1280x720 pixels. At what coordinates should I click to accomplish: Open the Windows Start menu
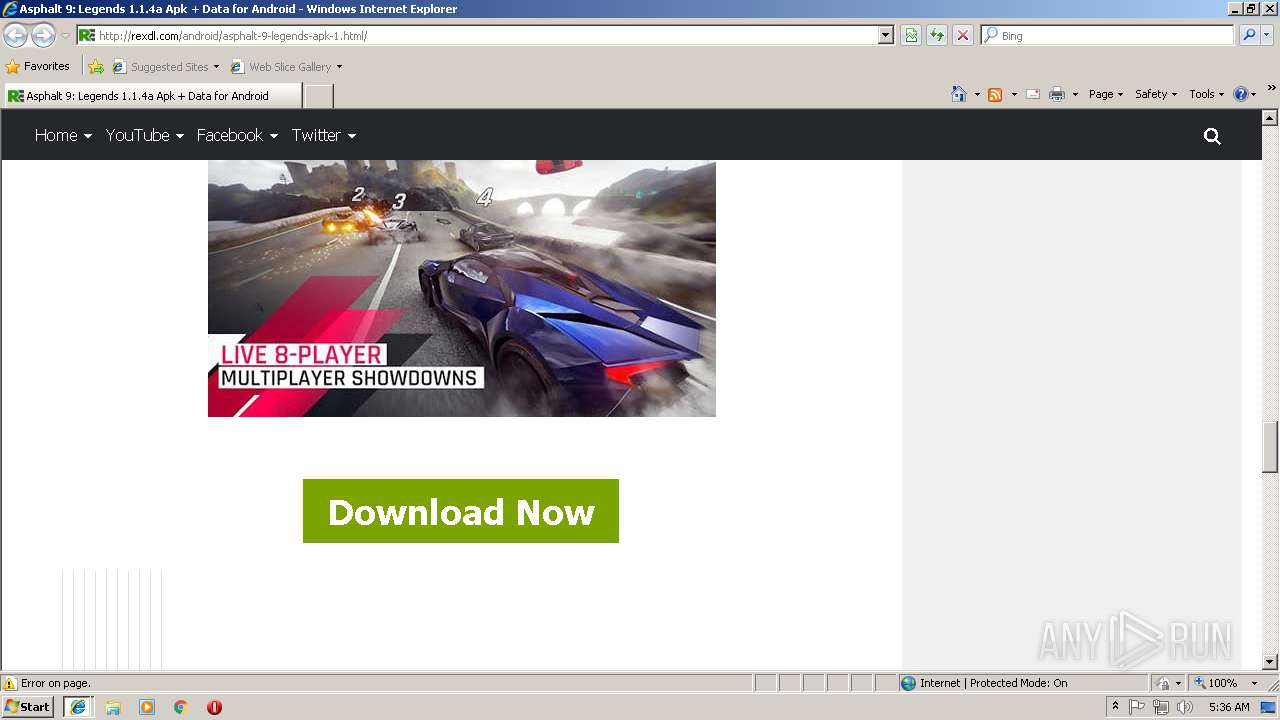pyautogui.click(x=28, y=707)
